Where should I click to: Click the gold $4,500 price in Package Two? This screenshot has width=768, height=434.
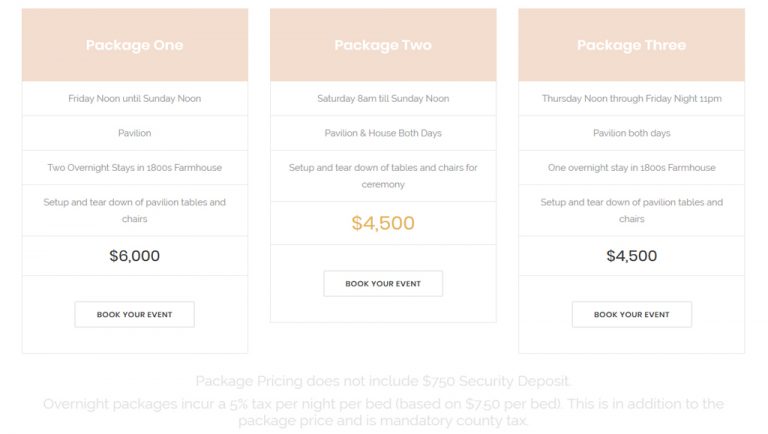(383, 223)
